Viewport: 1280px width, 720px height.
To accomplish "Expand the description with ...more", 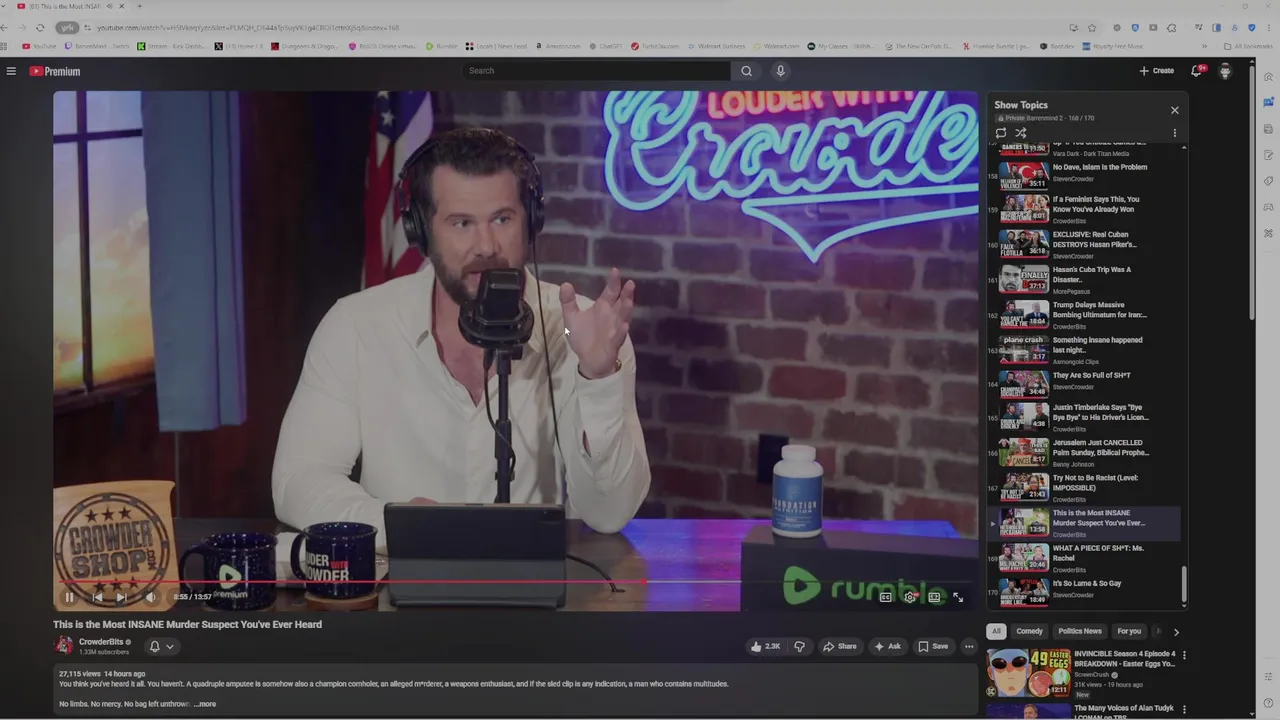I will tap(205, 704).
